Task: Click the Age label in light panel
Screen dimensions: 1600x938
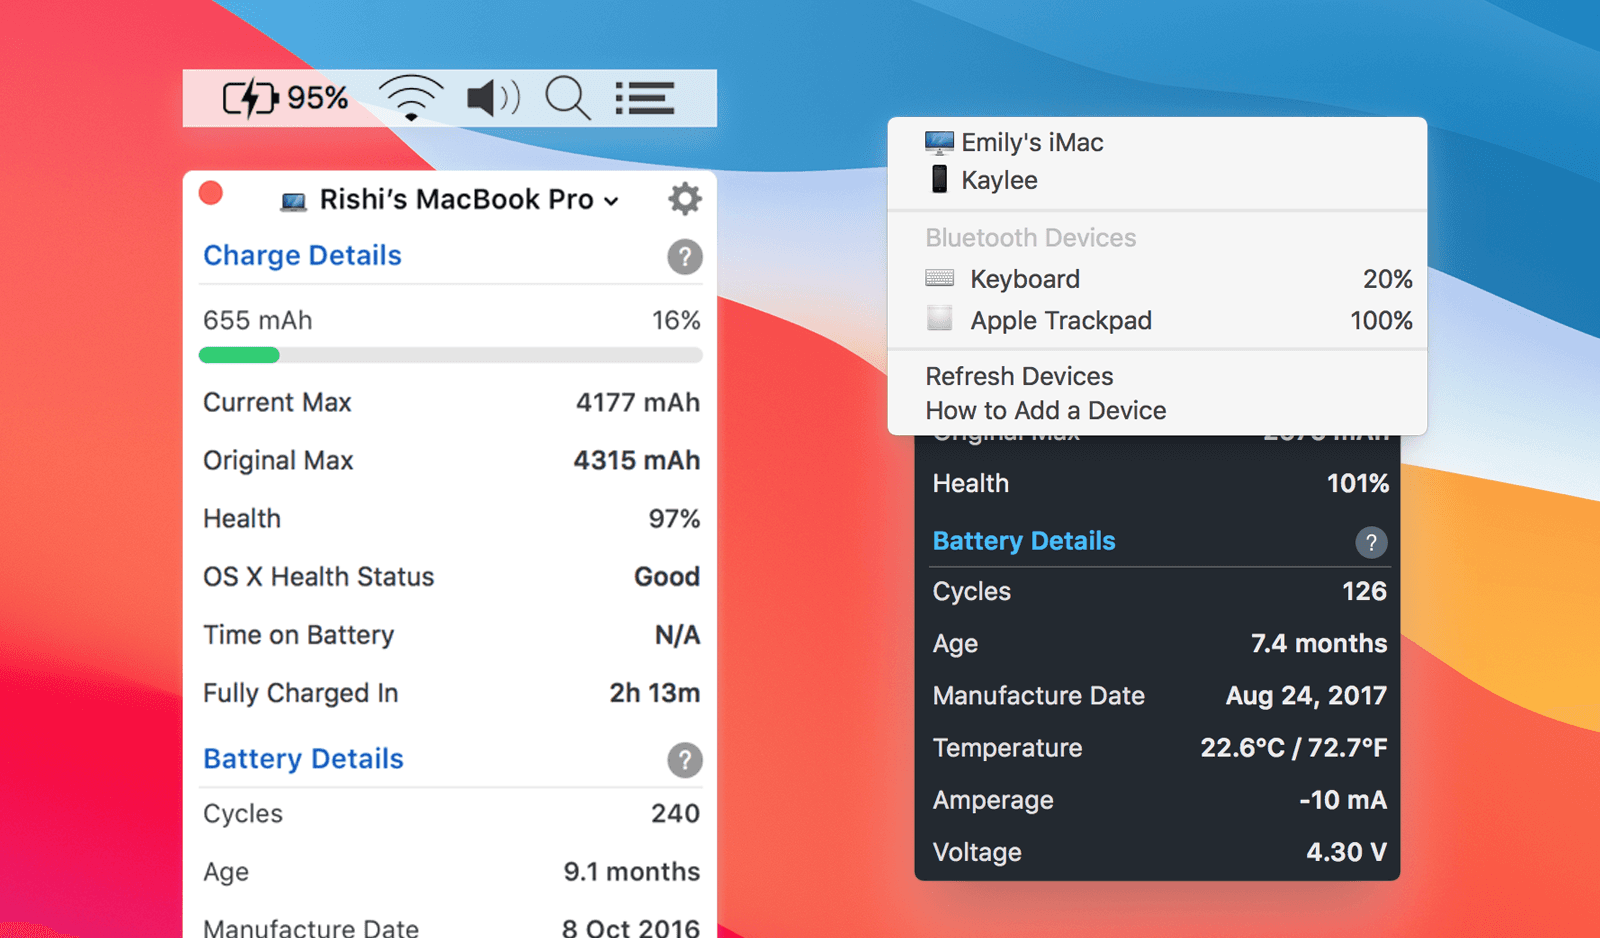Action: 226,872
